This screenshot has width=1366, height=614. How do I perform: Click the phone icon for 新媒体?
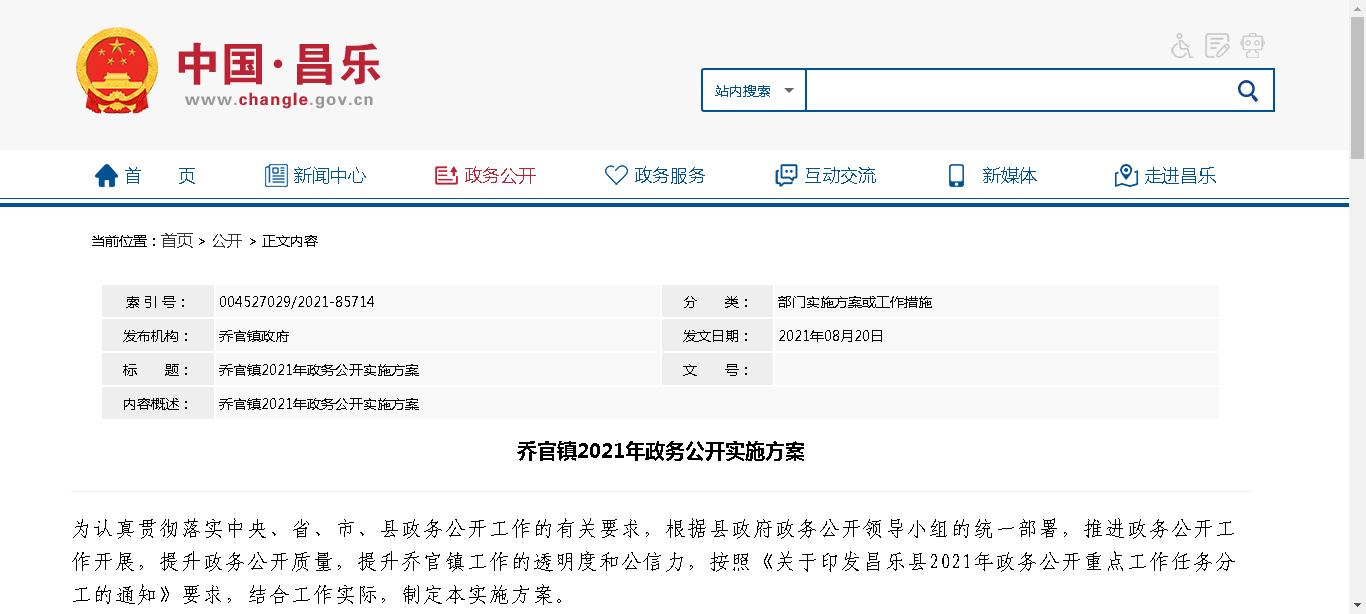956,176
